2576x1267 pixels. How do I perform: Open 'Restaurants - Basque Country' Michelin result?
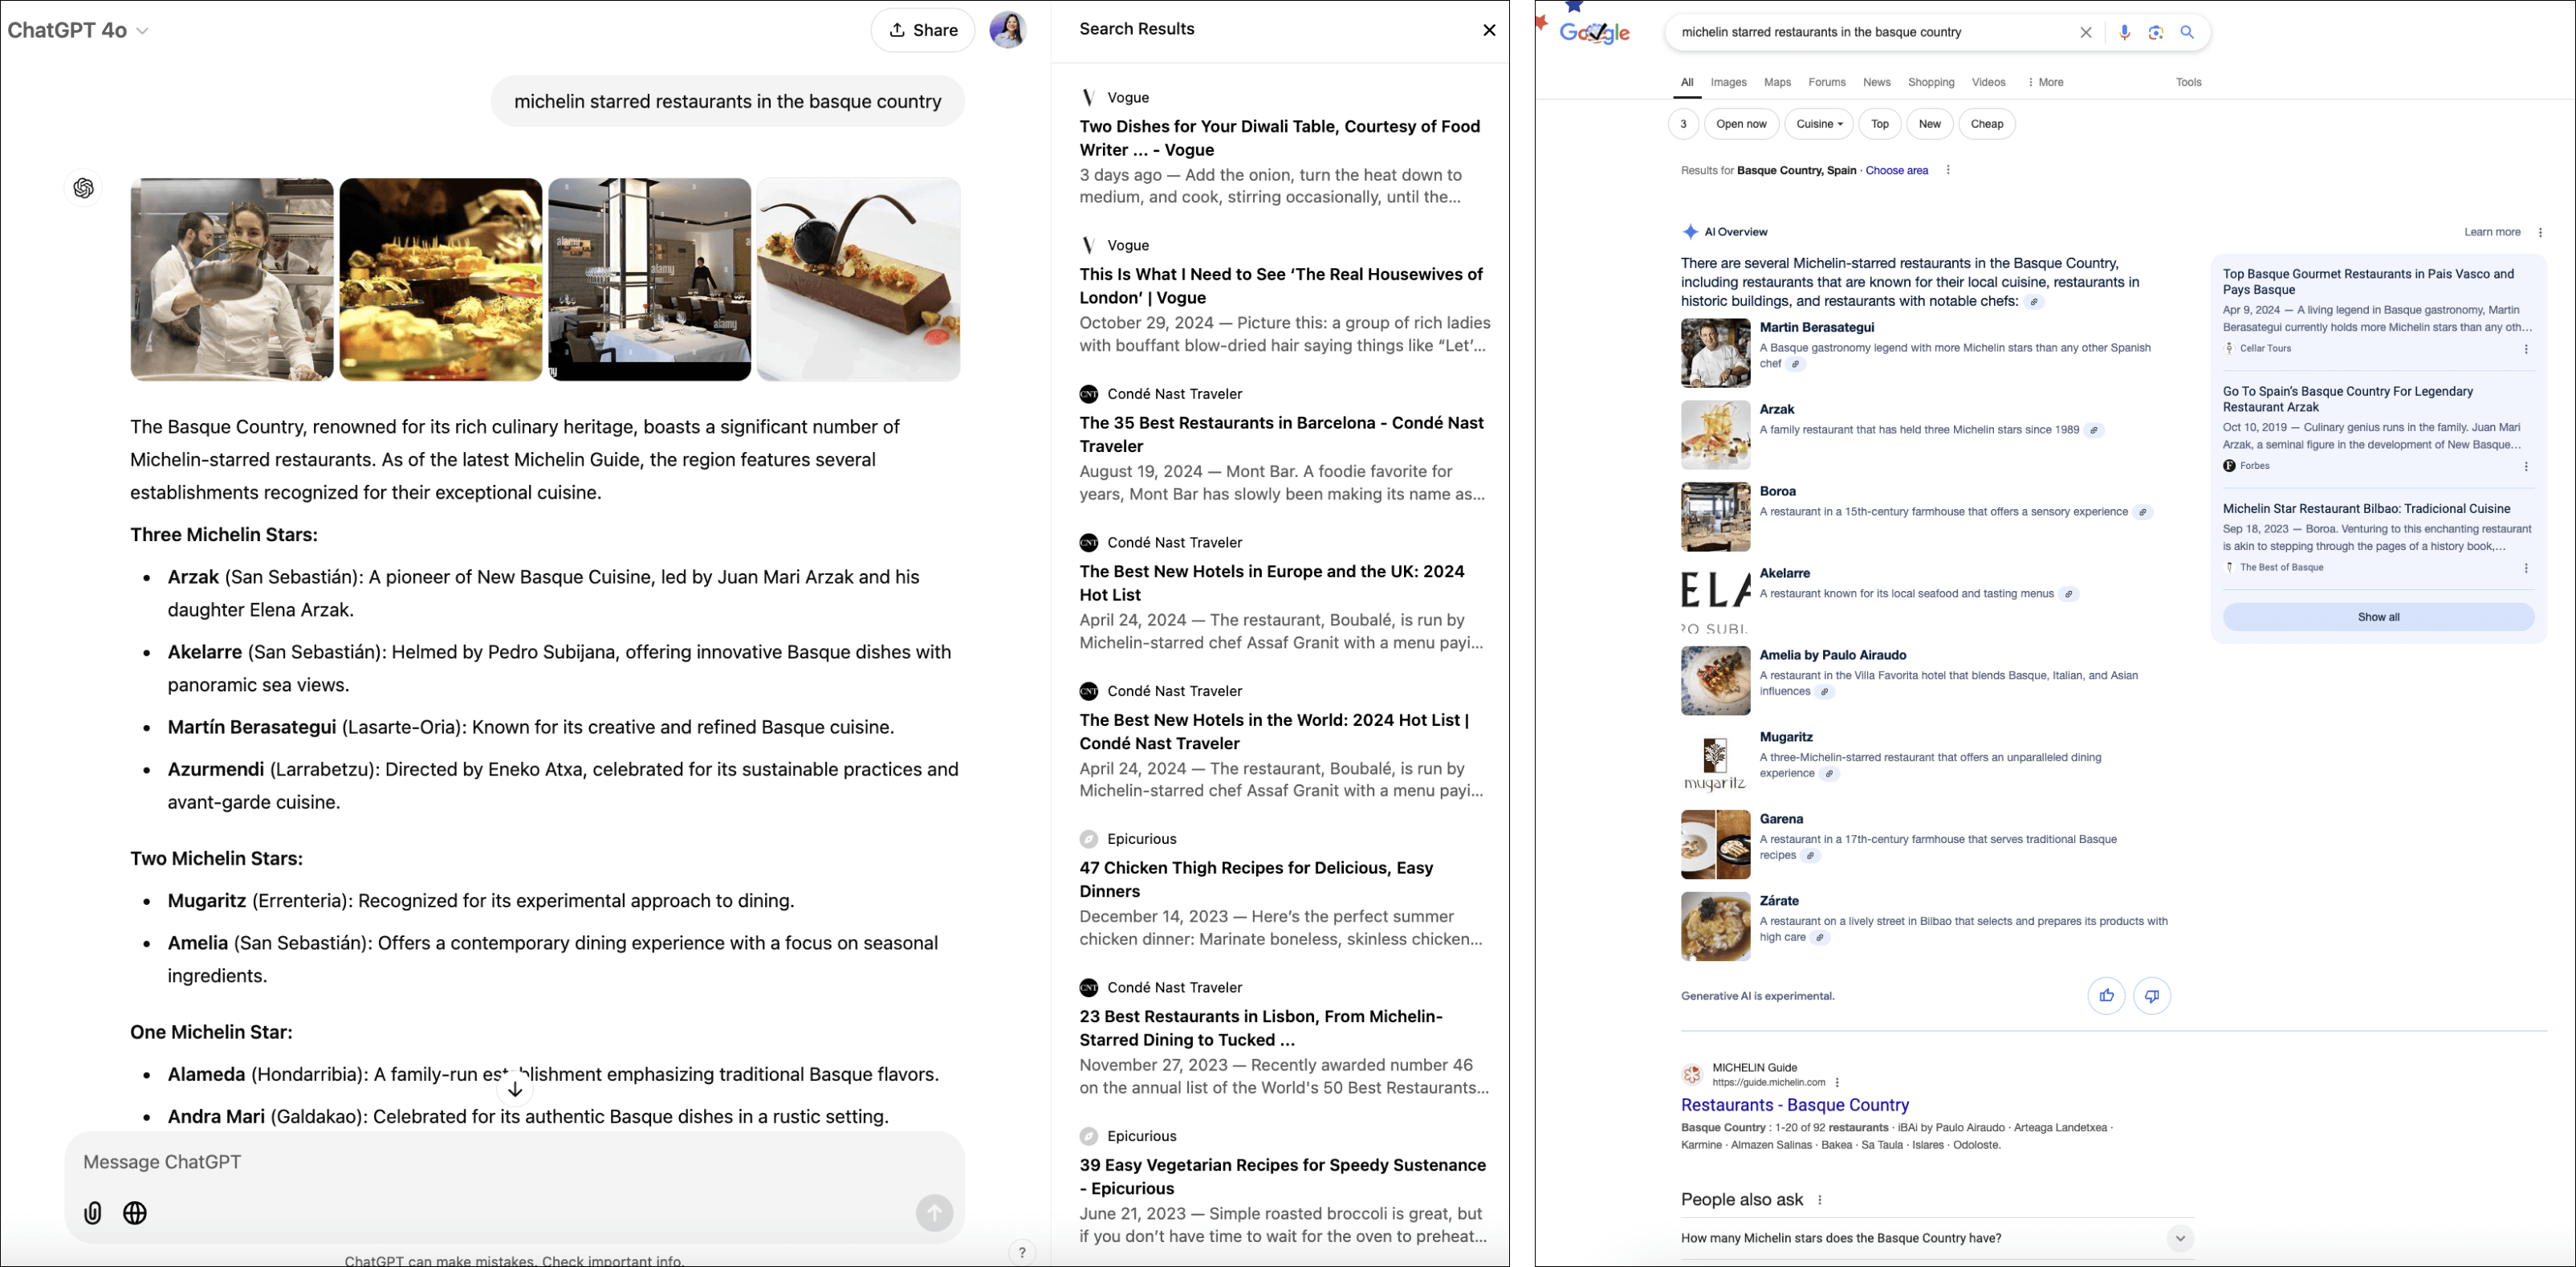click(1795, 1105)
